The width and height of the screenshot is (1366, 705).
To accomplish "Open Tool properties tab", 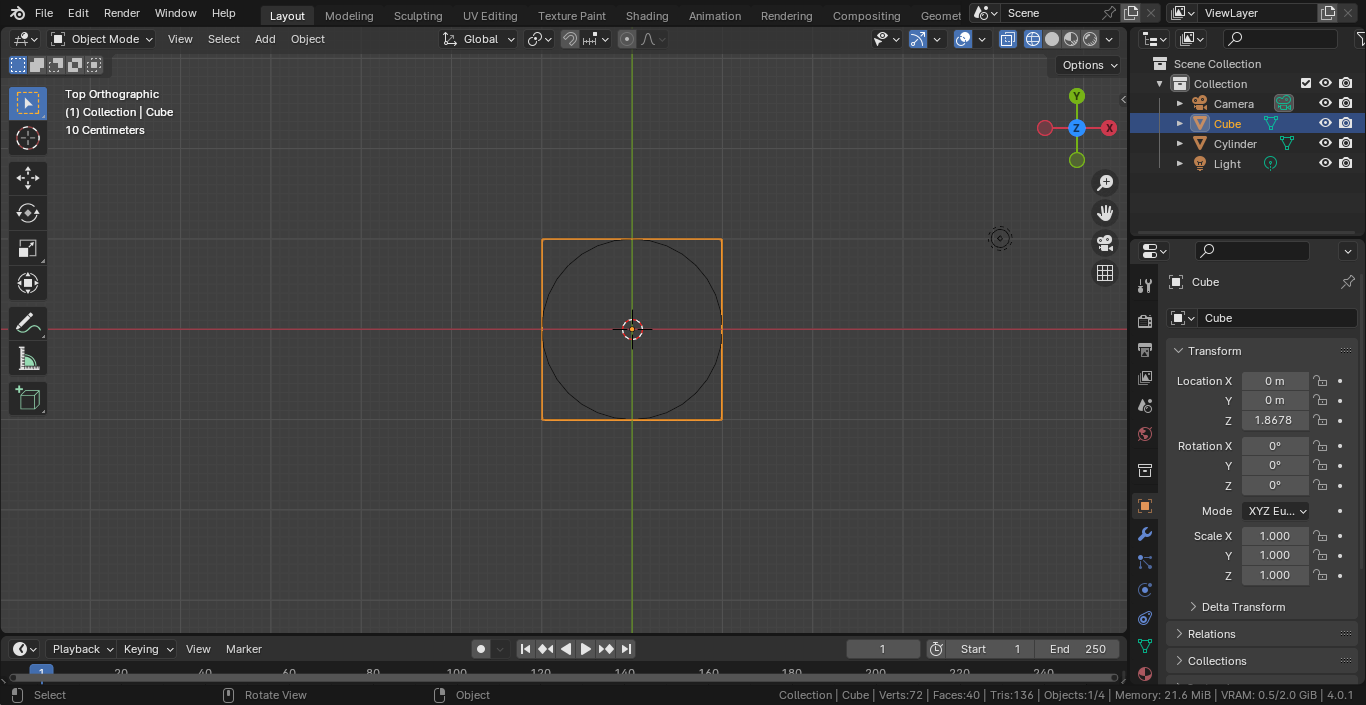I will point(1145,286).
